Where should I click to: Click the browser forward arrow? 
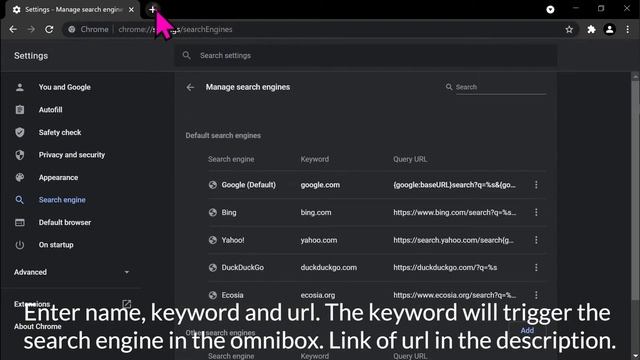31,29
